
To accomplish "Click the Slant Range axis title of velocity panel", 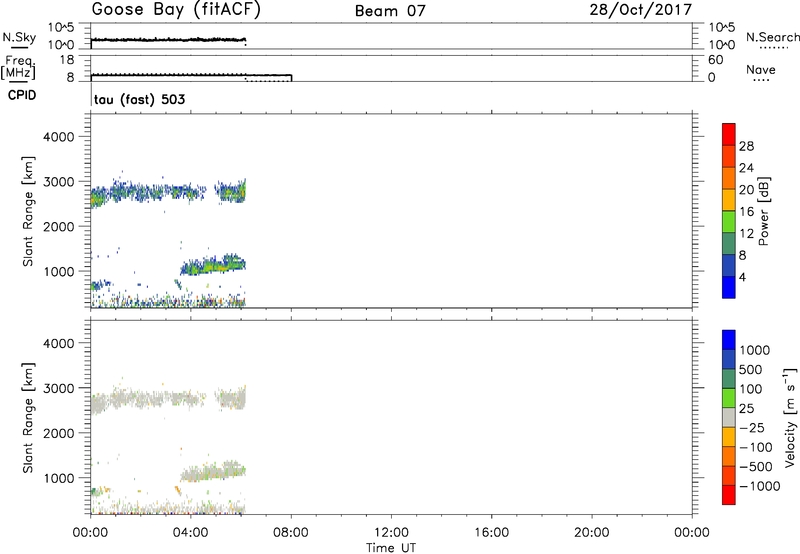I will coord(27,418).
